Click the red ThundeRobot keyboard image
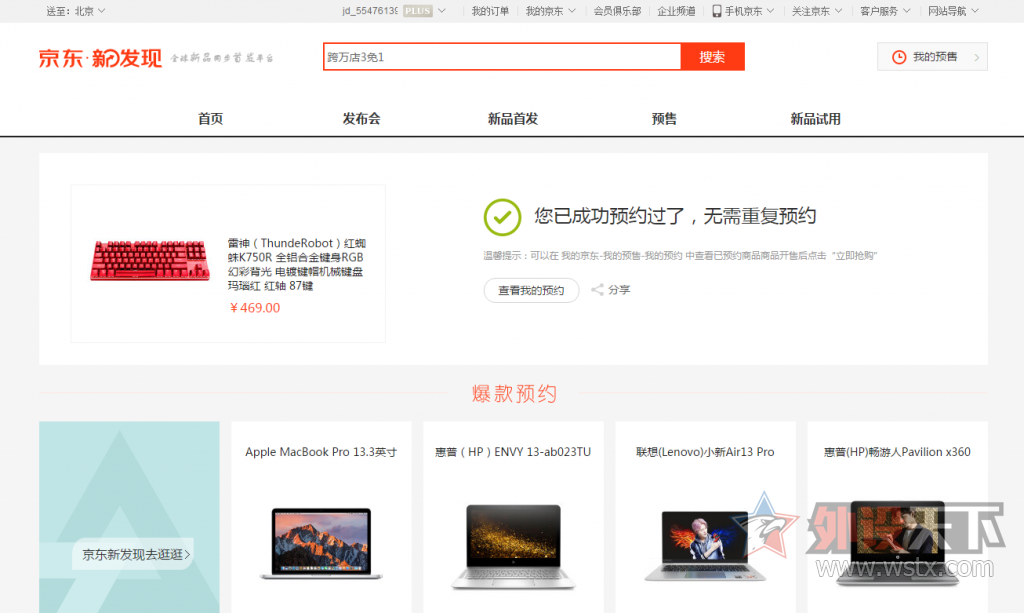 click(x=150, y=261)
